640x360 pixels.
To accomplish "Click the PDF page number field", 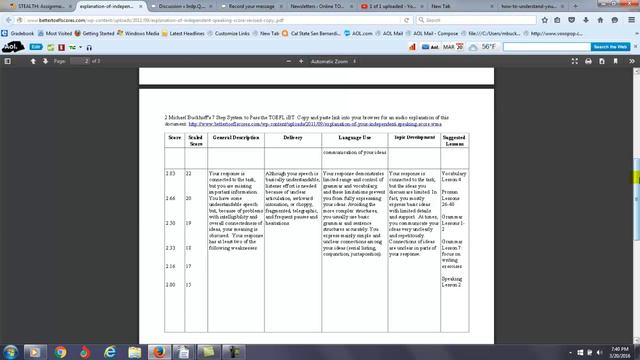I will [80, 61].
